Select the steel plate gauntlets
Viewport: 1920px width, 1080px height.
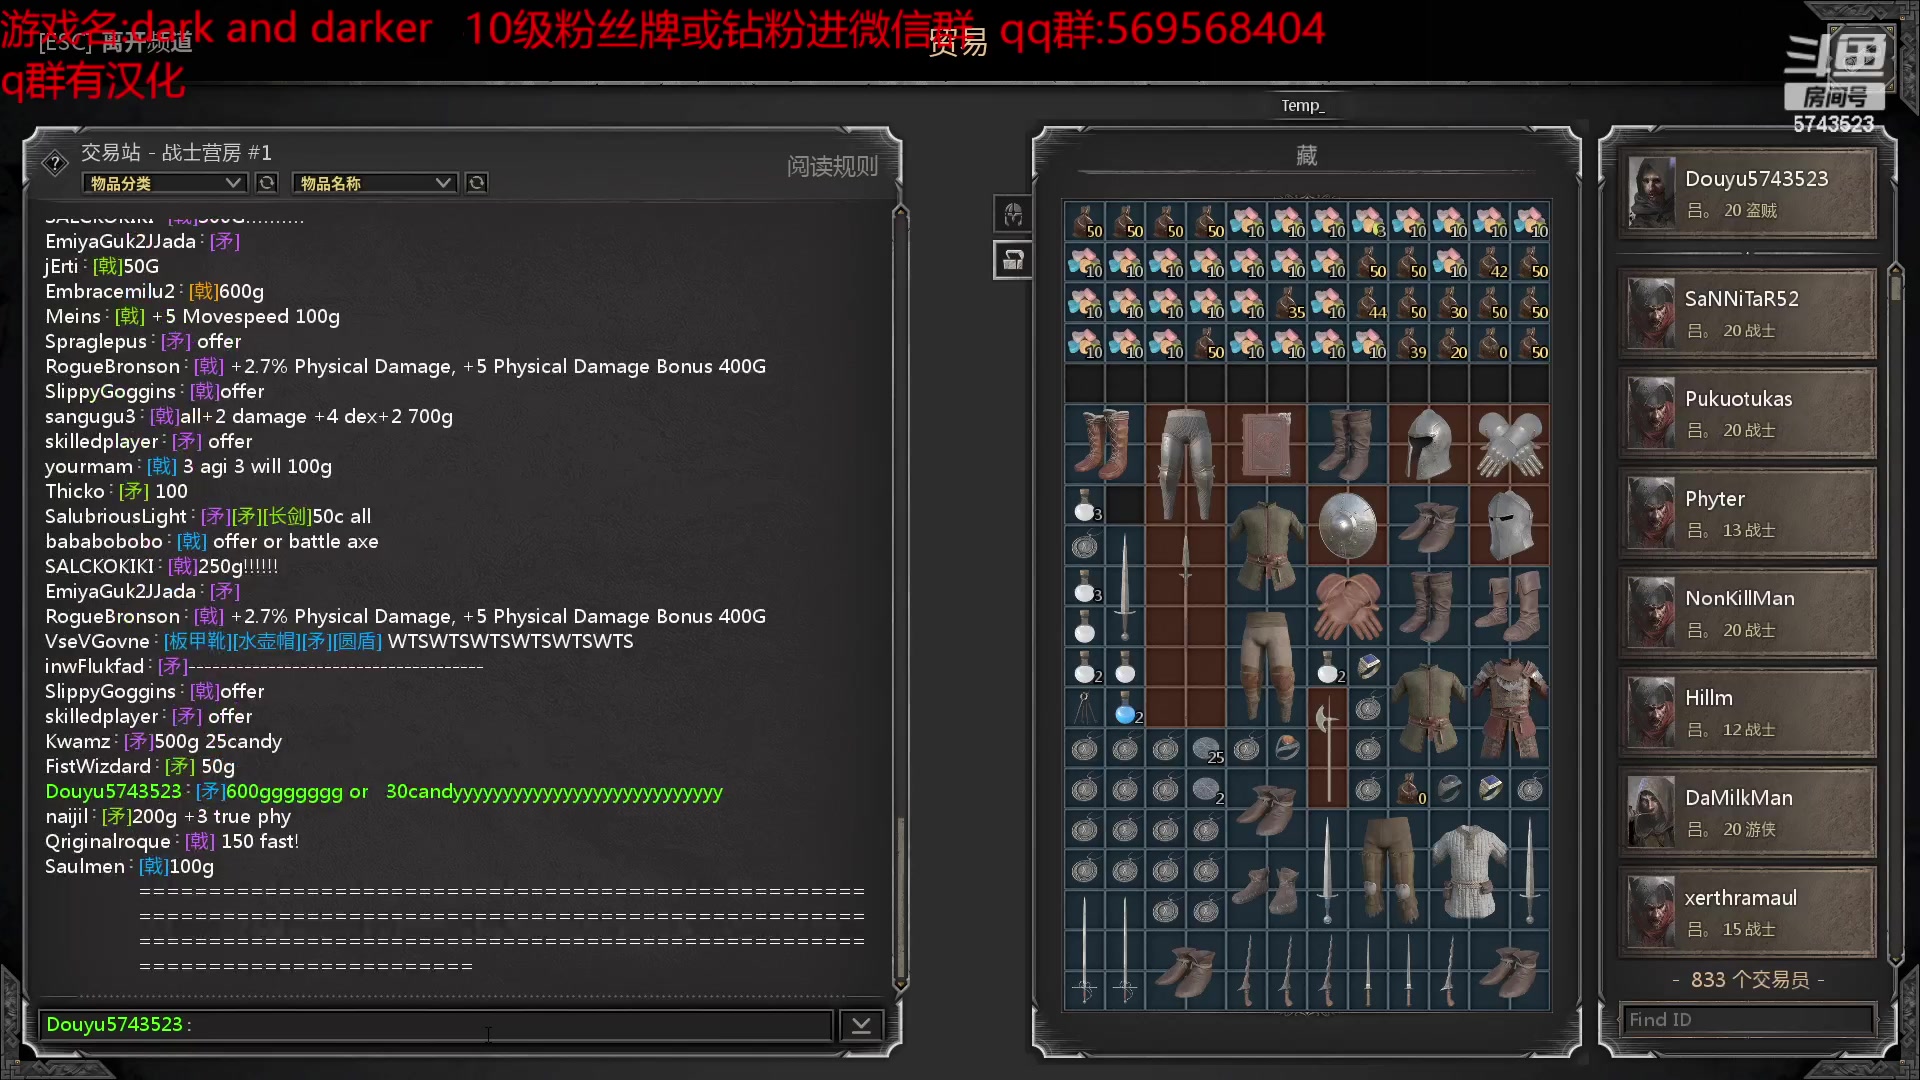point(1509,445)
